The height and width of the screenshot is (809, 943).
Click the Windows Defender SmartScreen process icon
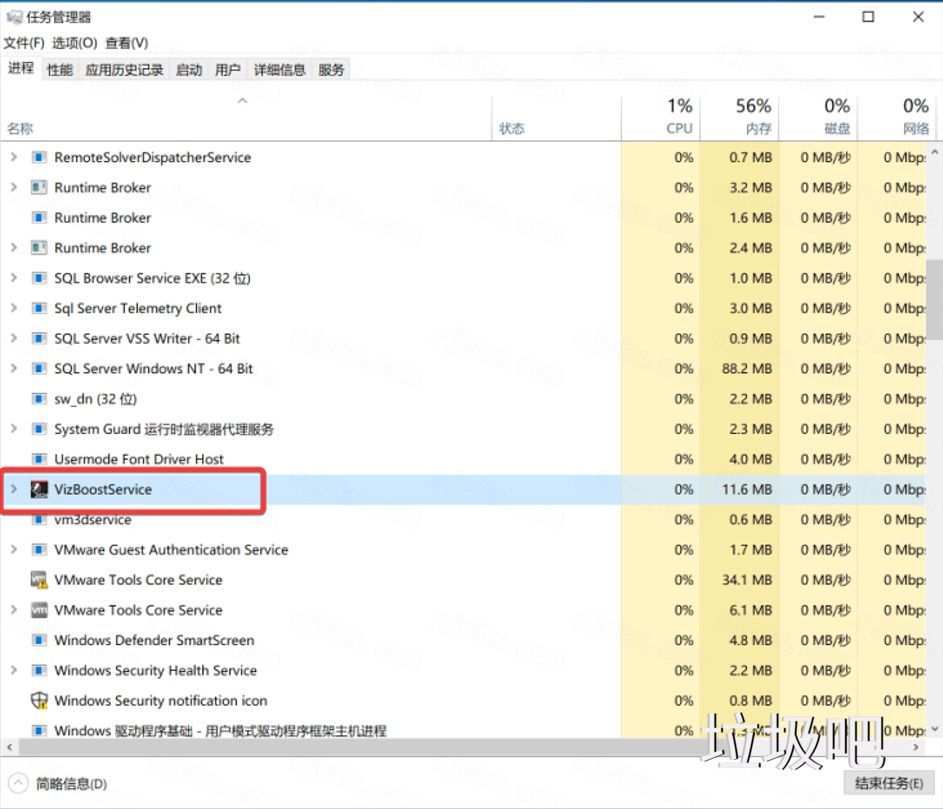40,640
